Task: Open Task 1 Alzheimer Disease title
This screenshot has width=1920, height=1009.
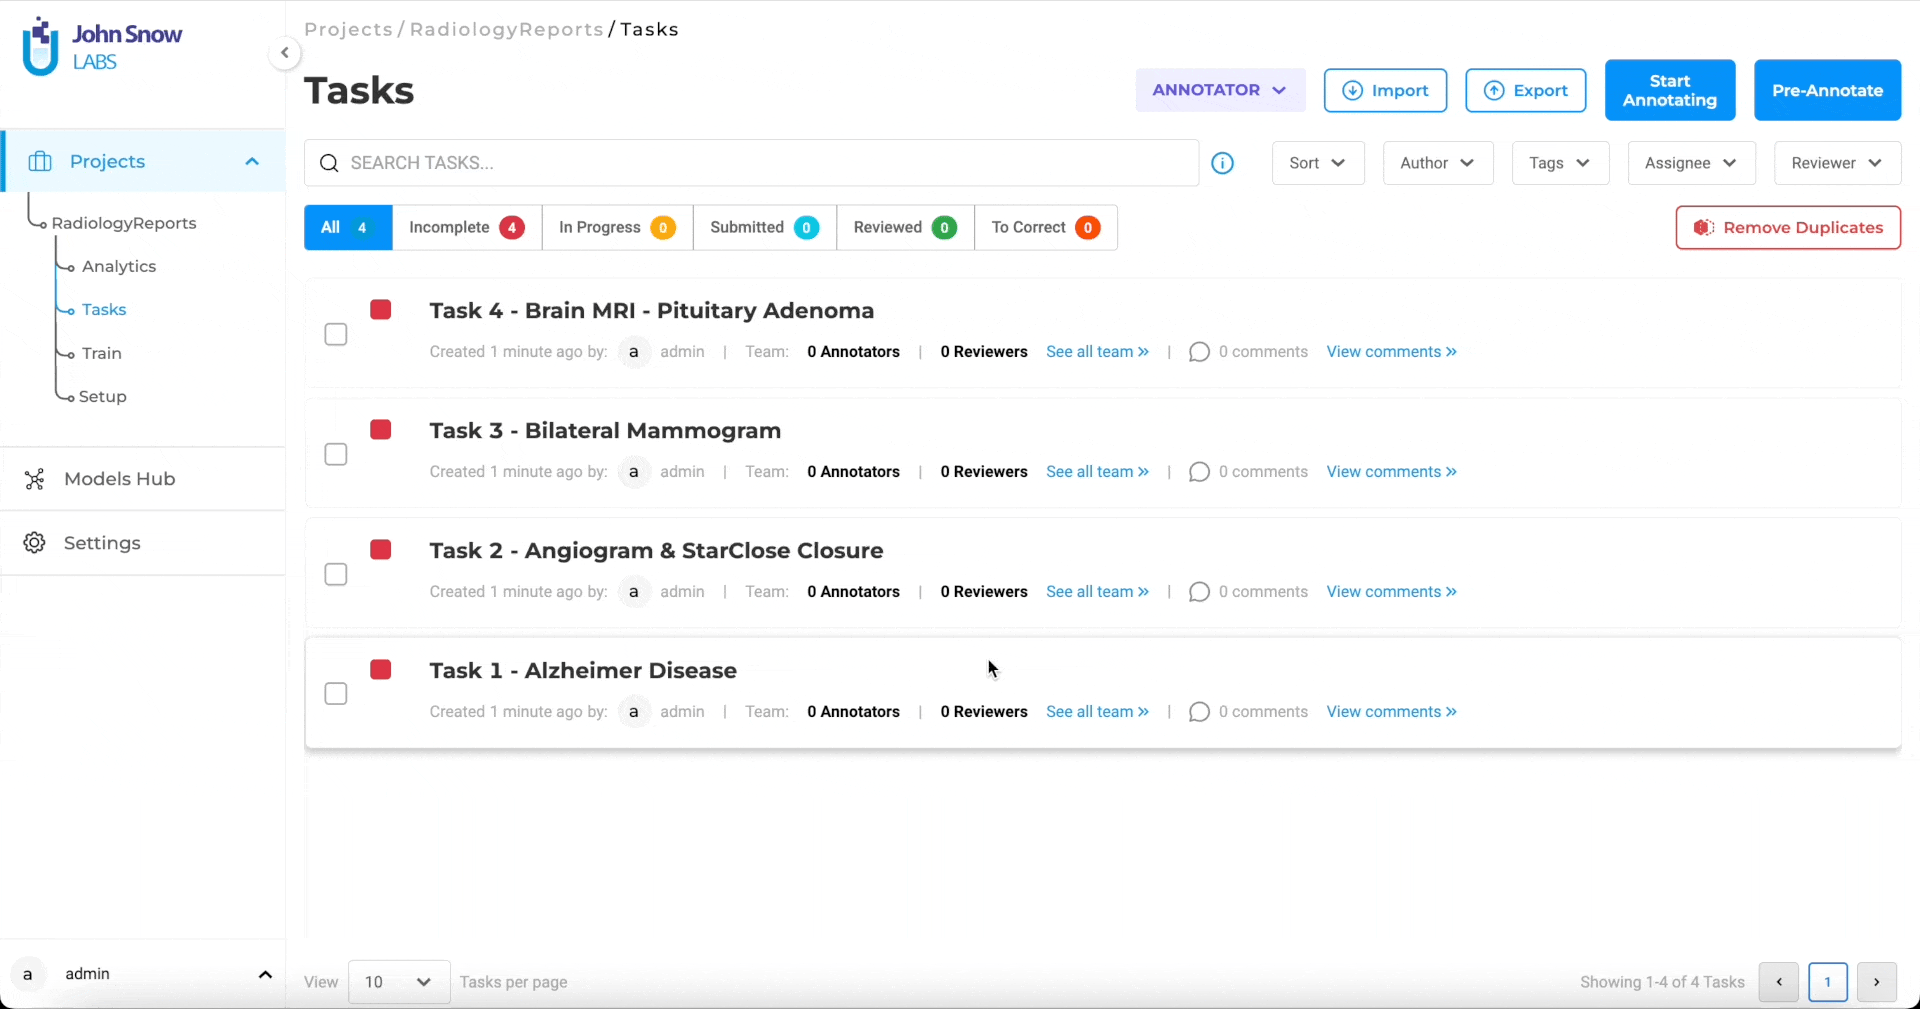Action: (x=583, y=671)
